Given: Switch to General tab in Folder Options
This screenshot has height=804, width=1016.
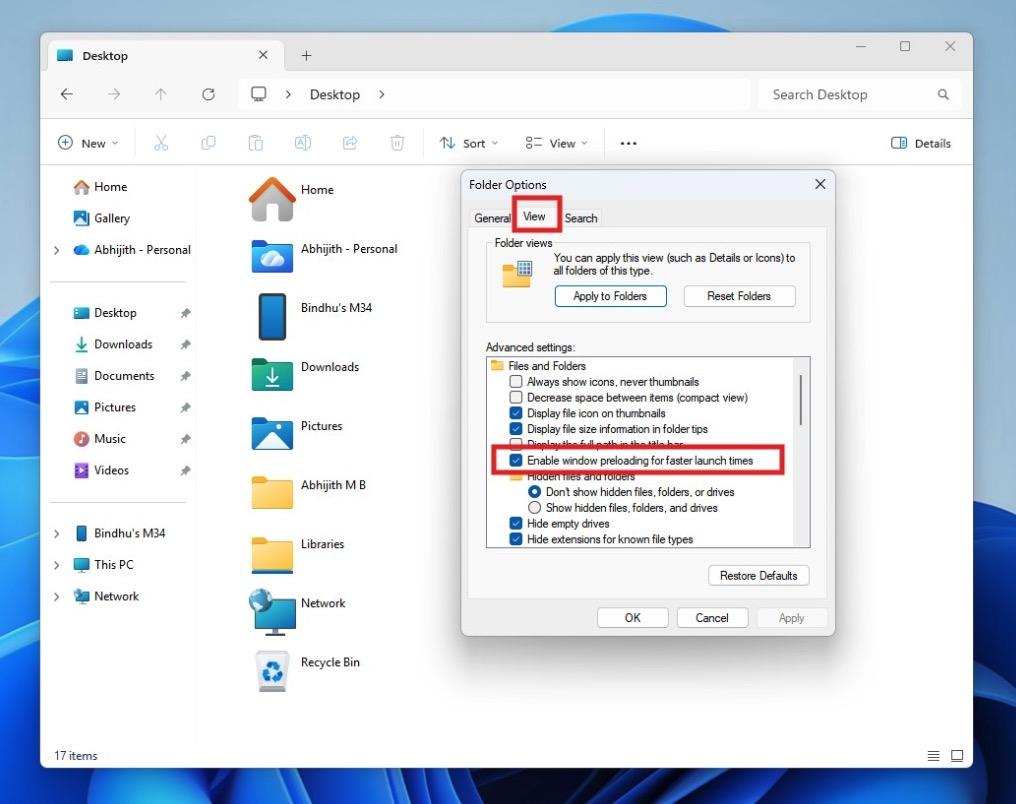Looking at the screenshot, I should coord(492,218).
